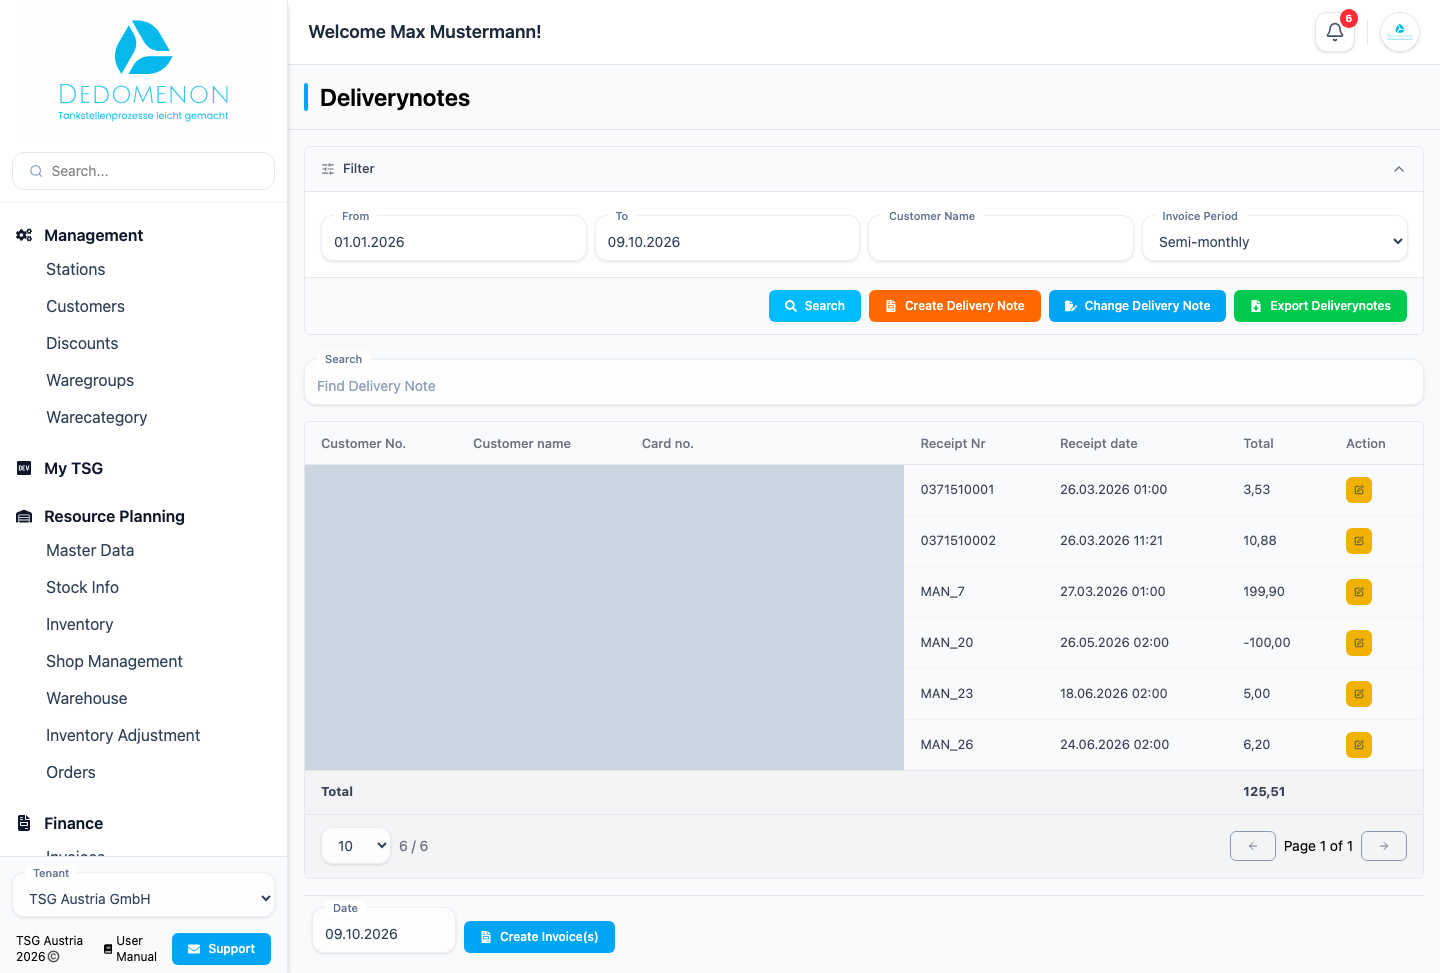This screenshot has height=973, width=1440.
Task: Open Customers in the sidebar
Action: (85, 306)
